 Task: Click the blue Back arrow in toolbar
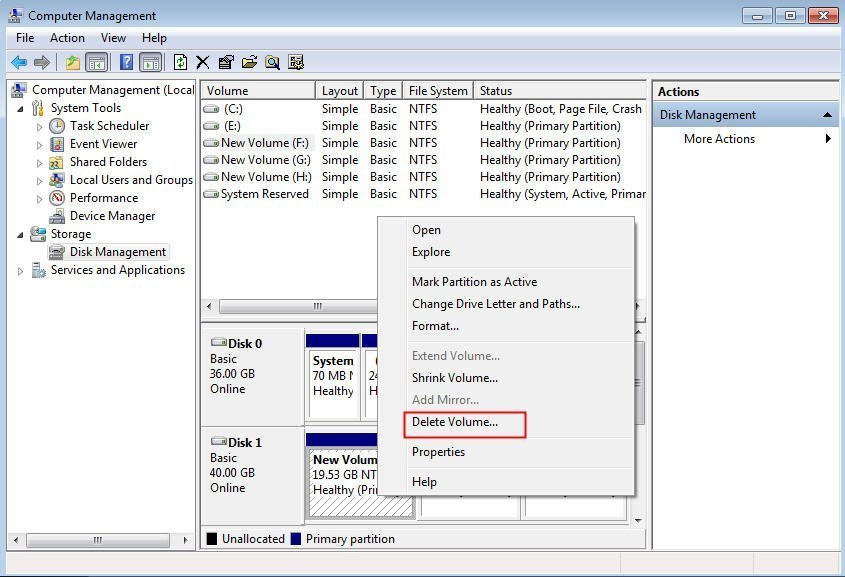[19, 62]
